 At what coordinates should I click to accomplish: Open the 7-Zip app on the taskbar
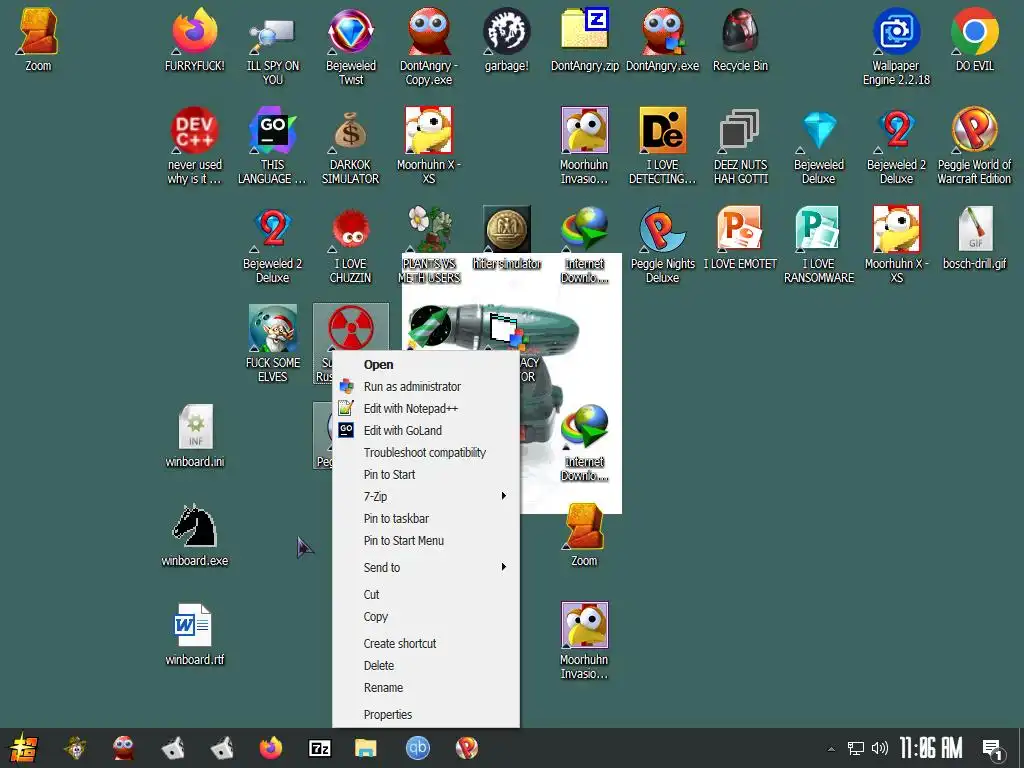(x=319, y=748)
